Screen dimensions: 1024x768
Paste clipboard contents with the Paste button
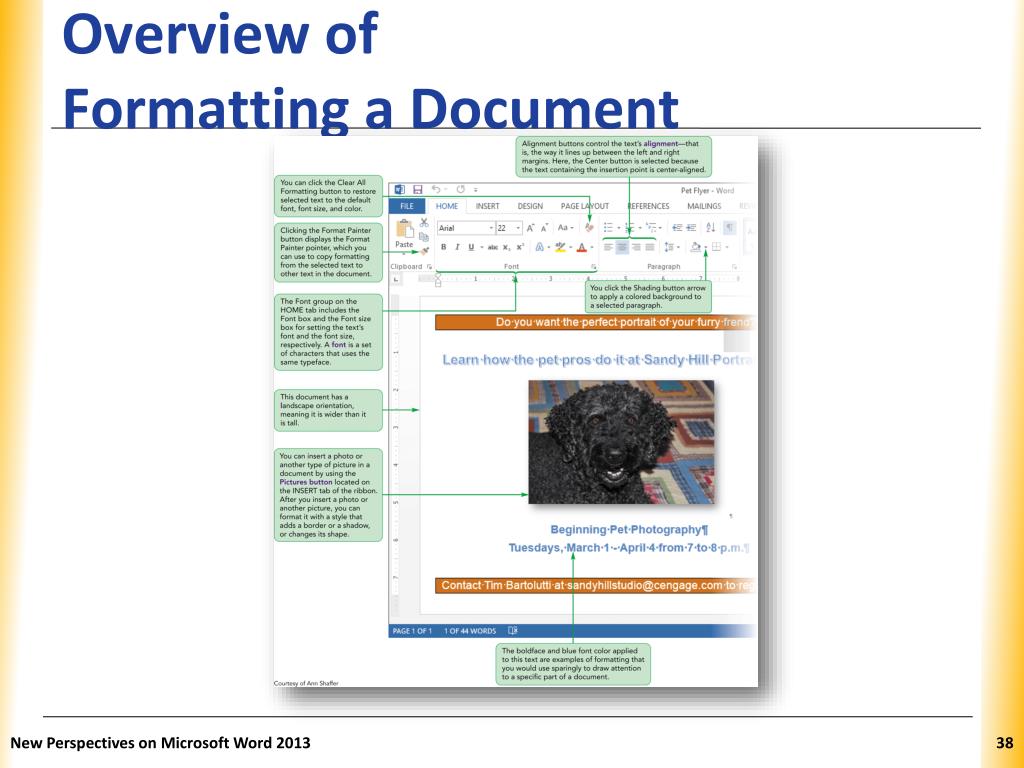click(404, 234)
